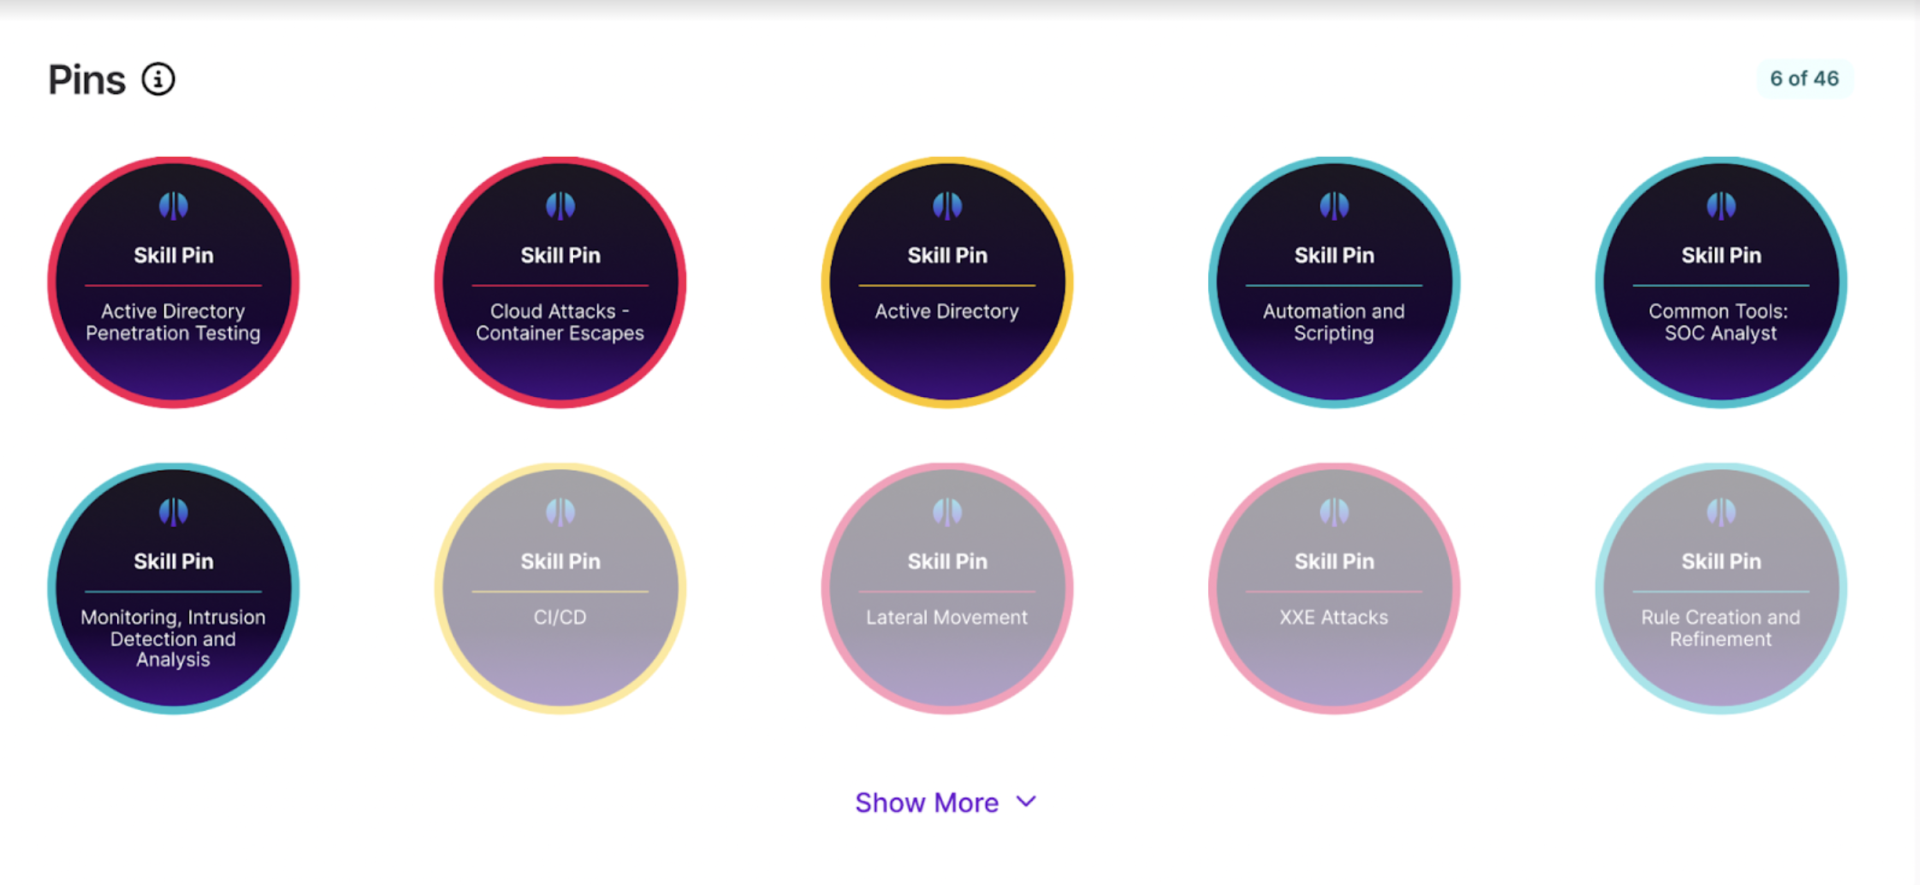This screenshot has height=885, width=1920.
Task: Click the logo on the CI/CD pin
Action: 560,512
